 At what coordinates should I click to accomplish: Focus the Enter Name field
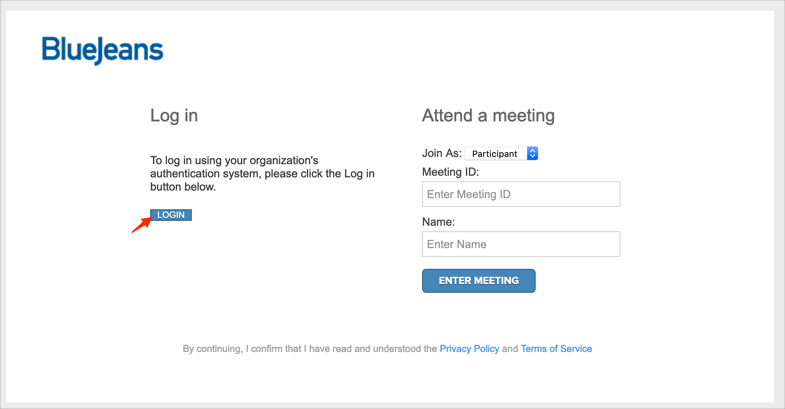tap(521, 244)
